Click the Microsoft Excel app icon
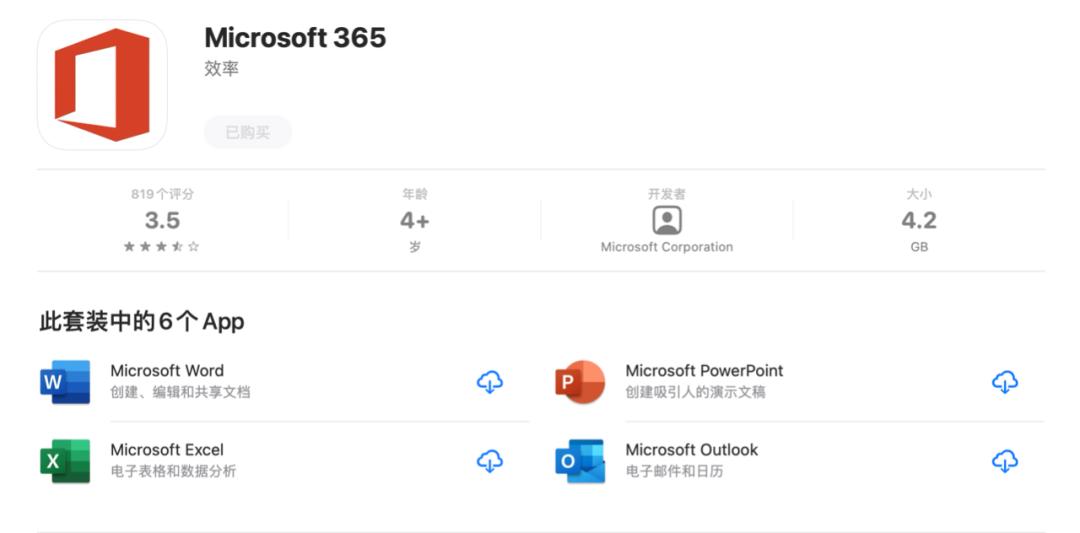 pos(65,461)
